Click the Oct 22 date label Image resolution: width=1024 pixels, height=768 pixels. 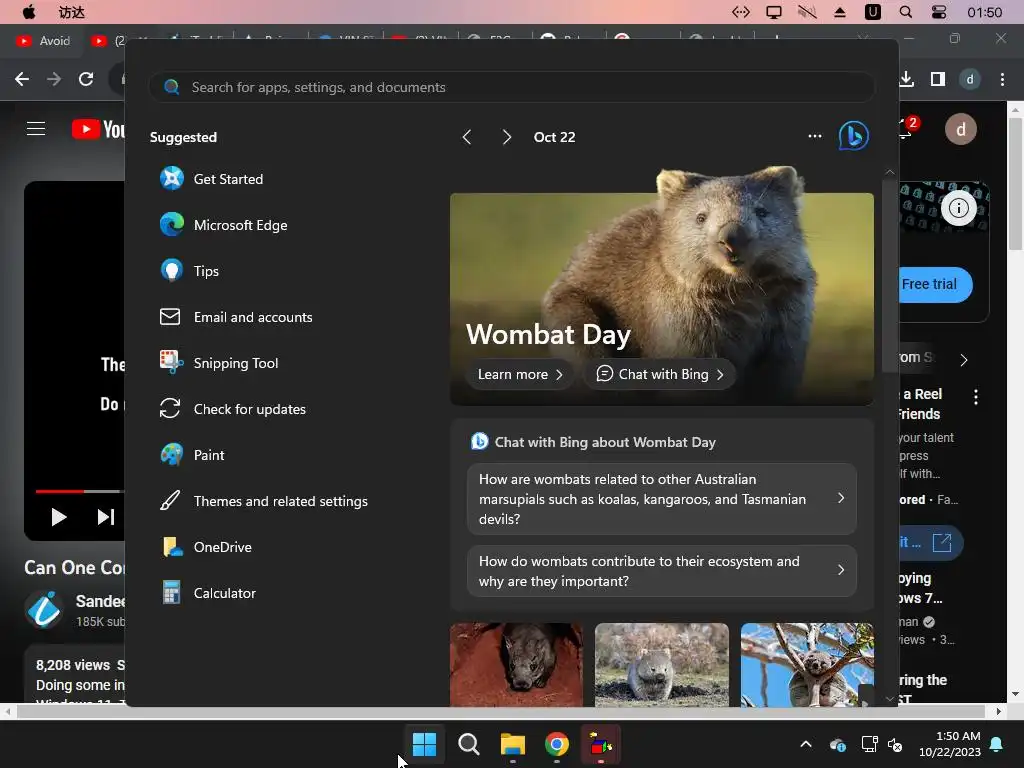click(x=554, y=136)
